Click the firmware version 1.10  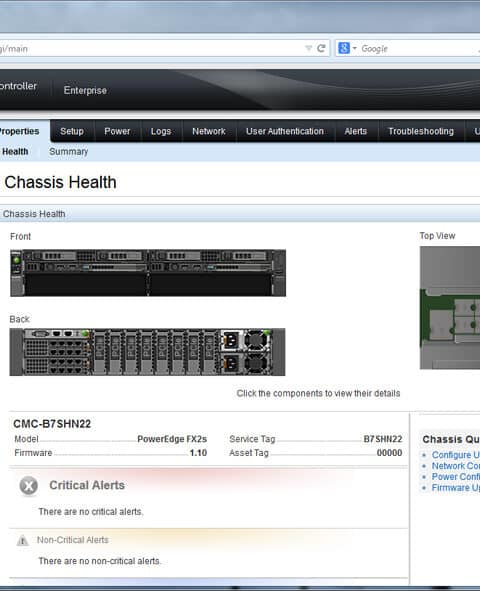(199, 453)
